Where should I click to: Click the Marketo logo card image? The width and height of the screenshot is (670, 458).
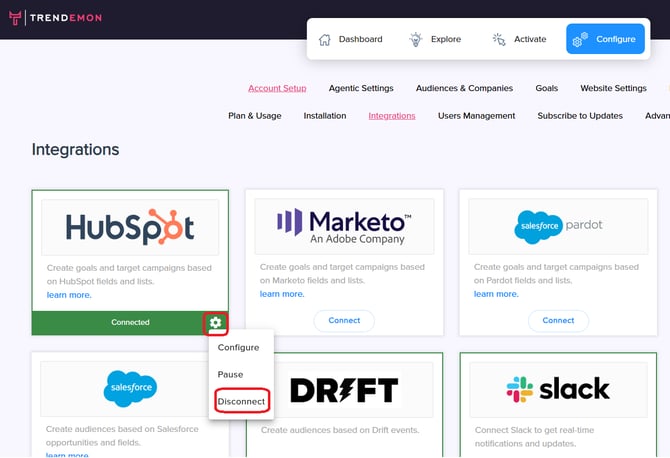[344, 226]
